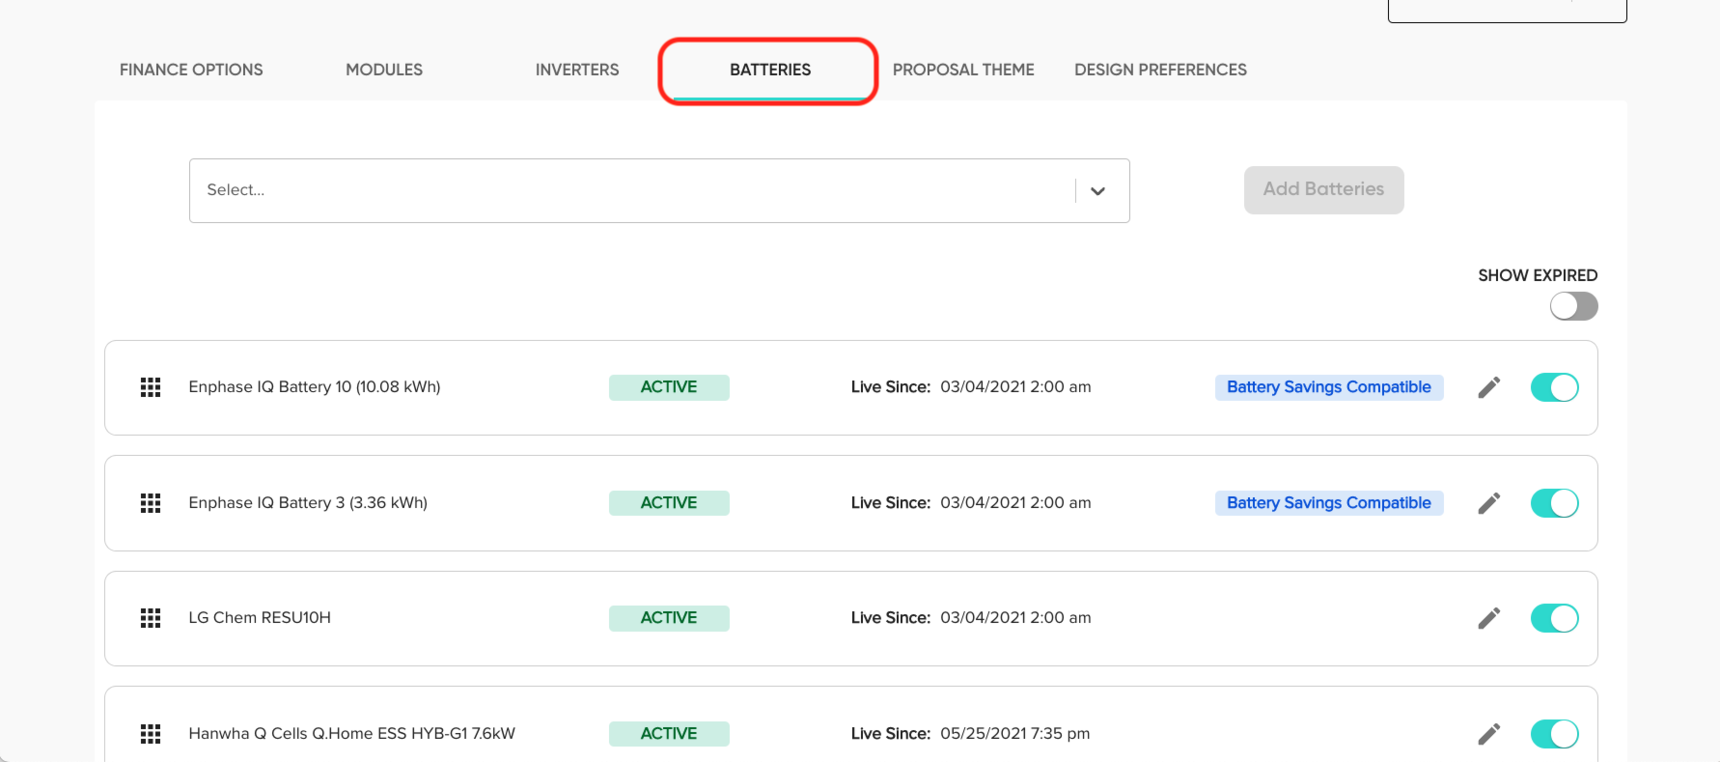This screenshot has height=762, width=1720.
Task: Edit LG Chem RESU10H with pencil icon
Action: [x=1489, y=618]
